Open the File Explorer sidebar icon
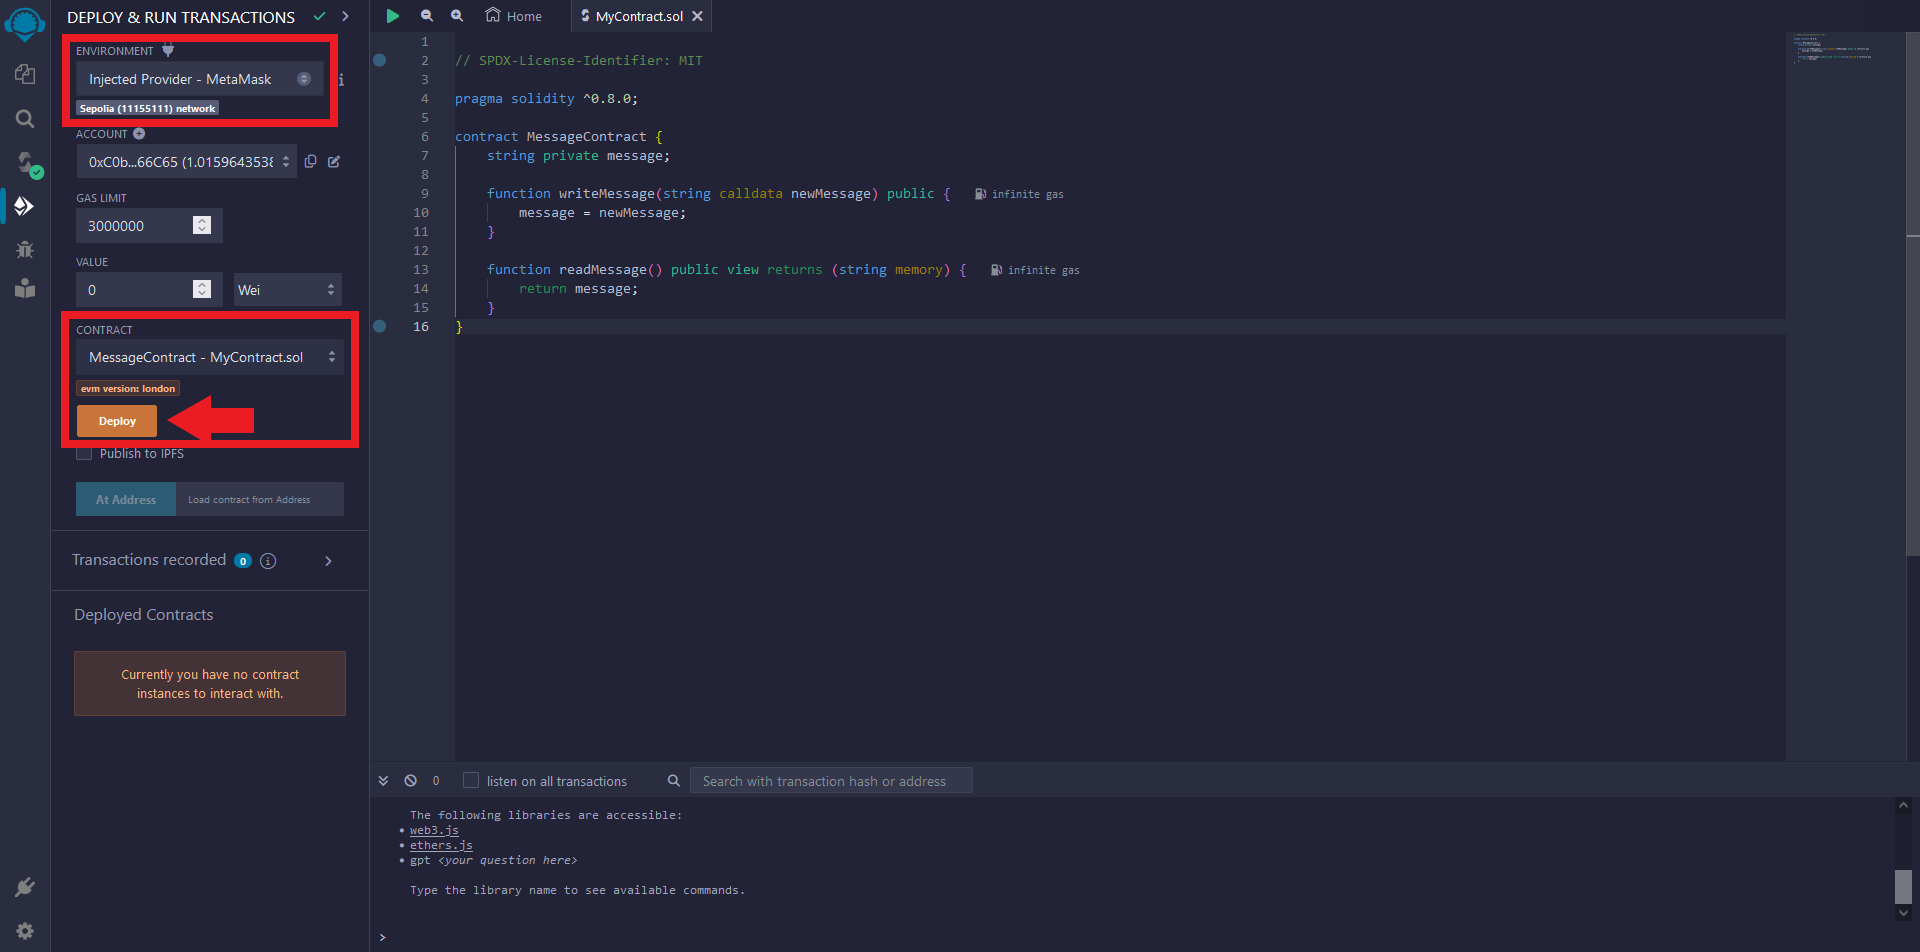 [x=25, y=75]
